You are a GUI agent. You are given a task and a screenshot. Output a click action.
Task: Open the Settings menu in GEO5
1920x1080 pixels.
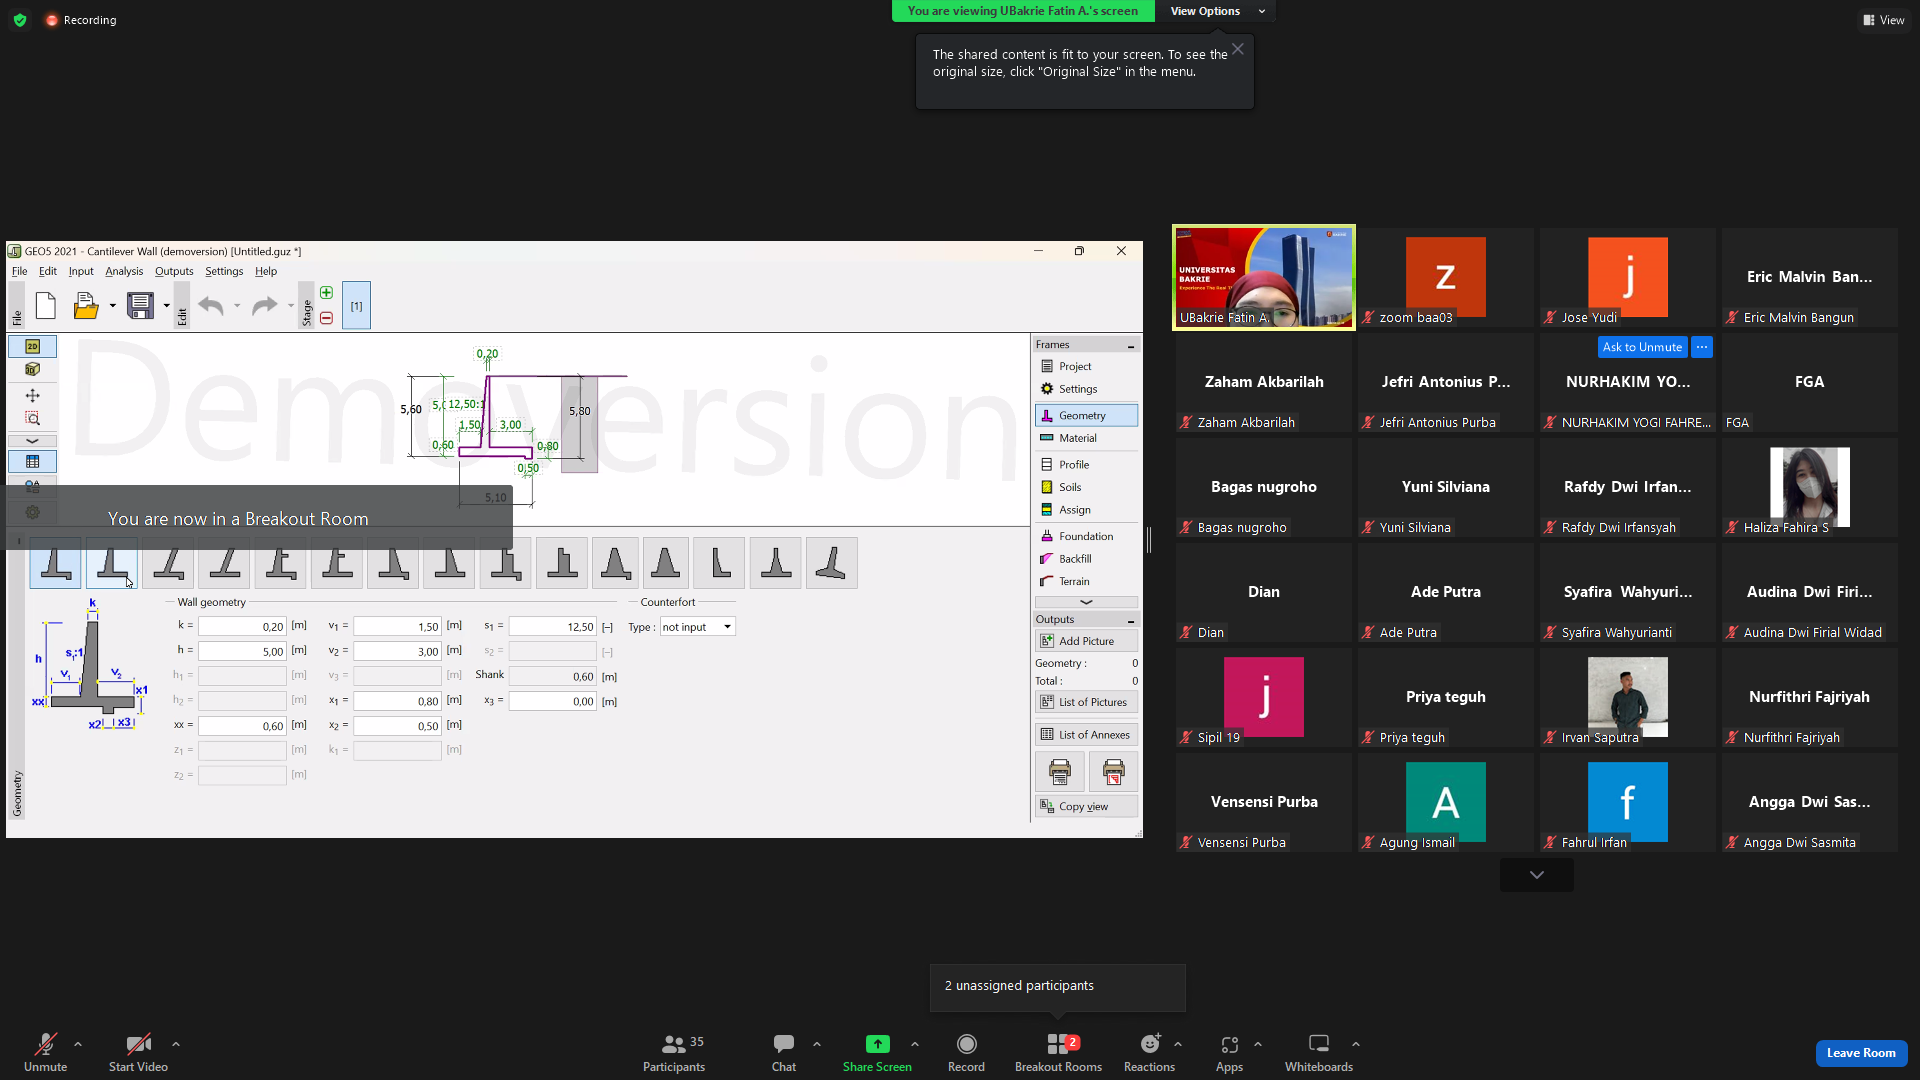pyautogui.click(x=224, y=271)
